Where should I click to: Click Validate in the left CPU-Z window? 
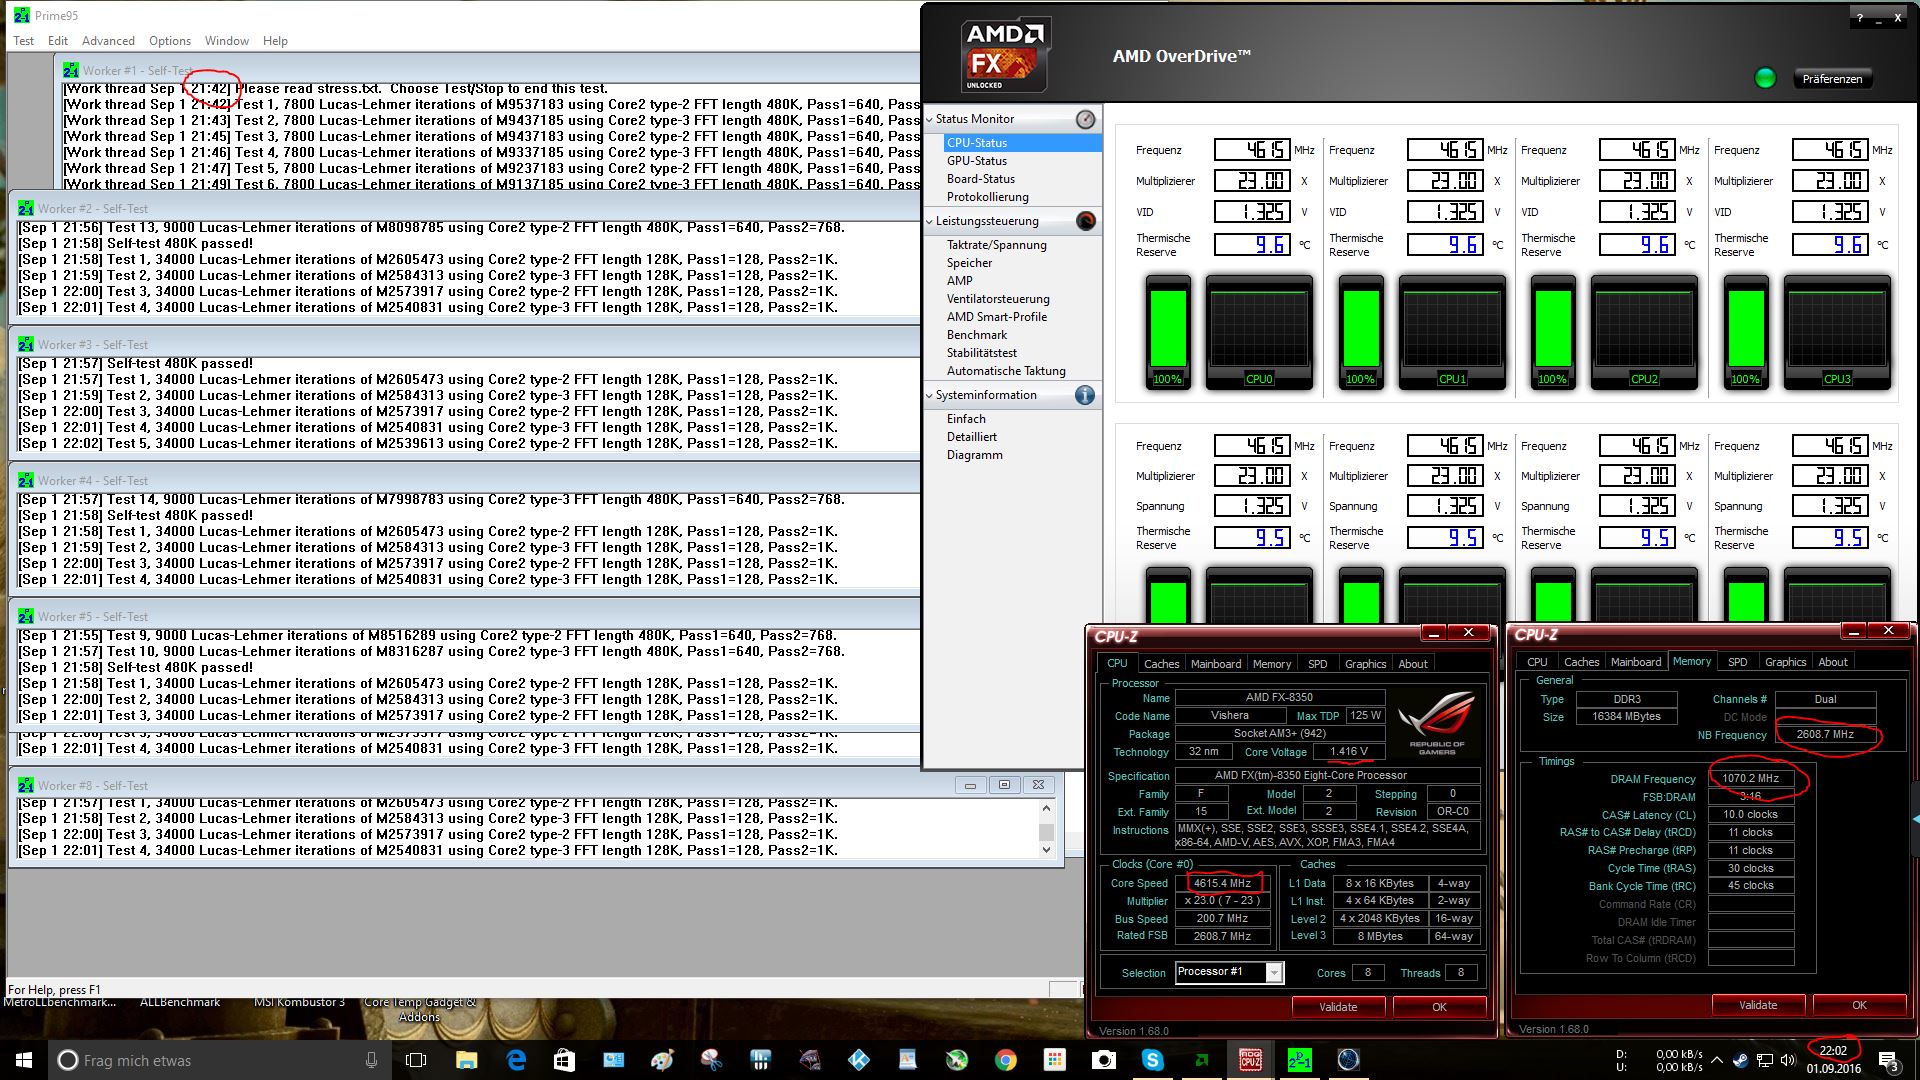[1337, 1007]
